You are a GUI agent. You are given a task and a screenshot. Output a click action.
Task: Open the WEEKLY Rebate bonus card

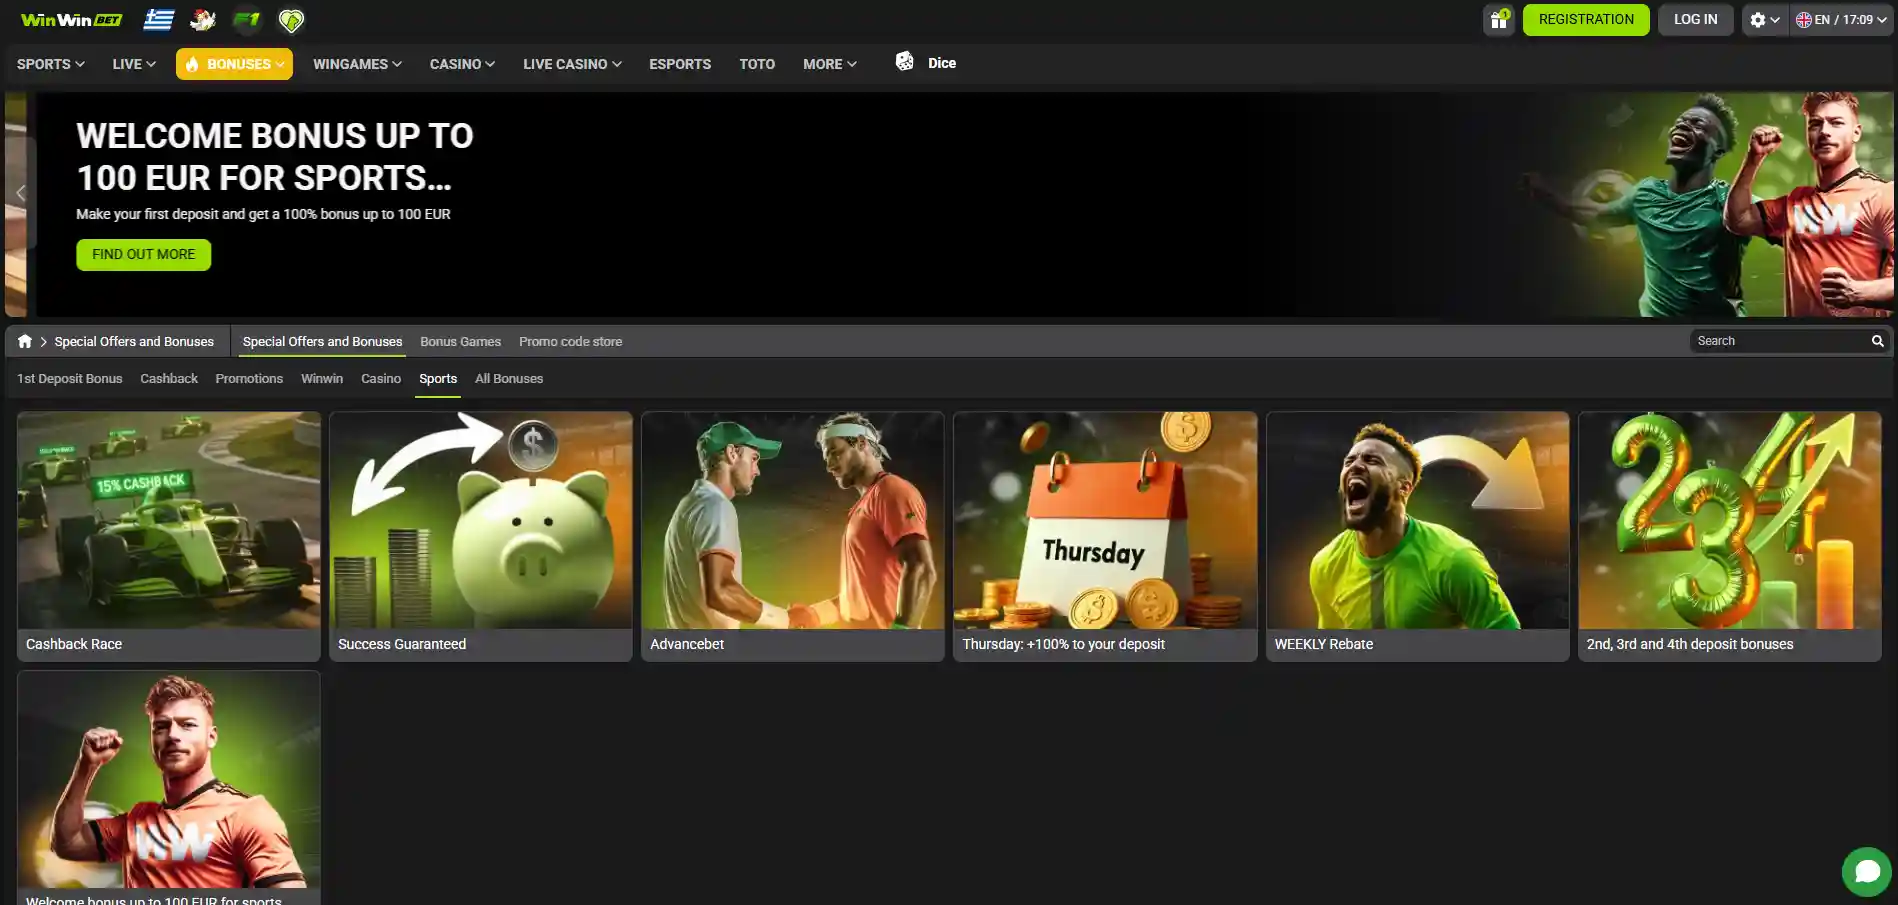[x=1418, y=536]
